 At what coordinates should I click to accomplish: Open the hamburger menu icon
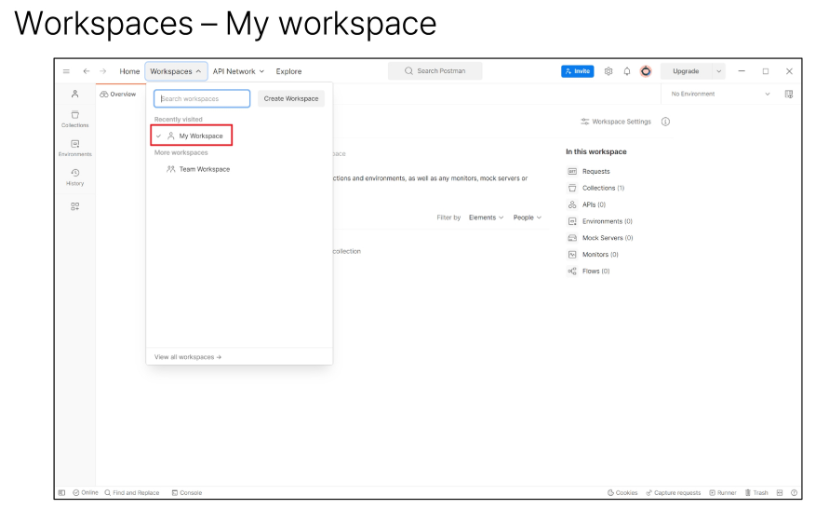click(x=66, y=71)
